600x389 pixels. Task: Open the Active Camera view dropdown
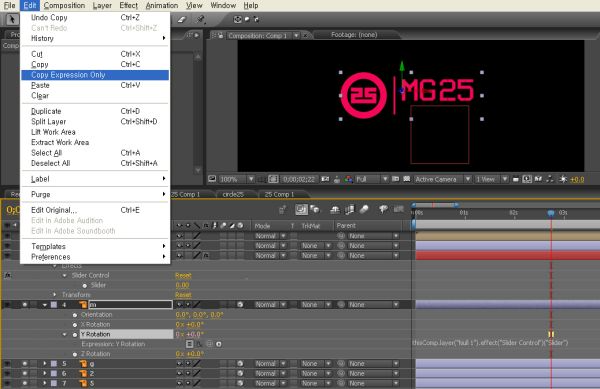pos(443,179)
